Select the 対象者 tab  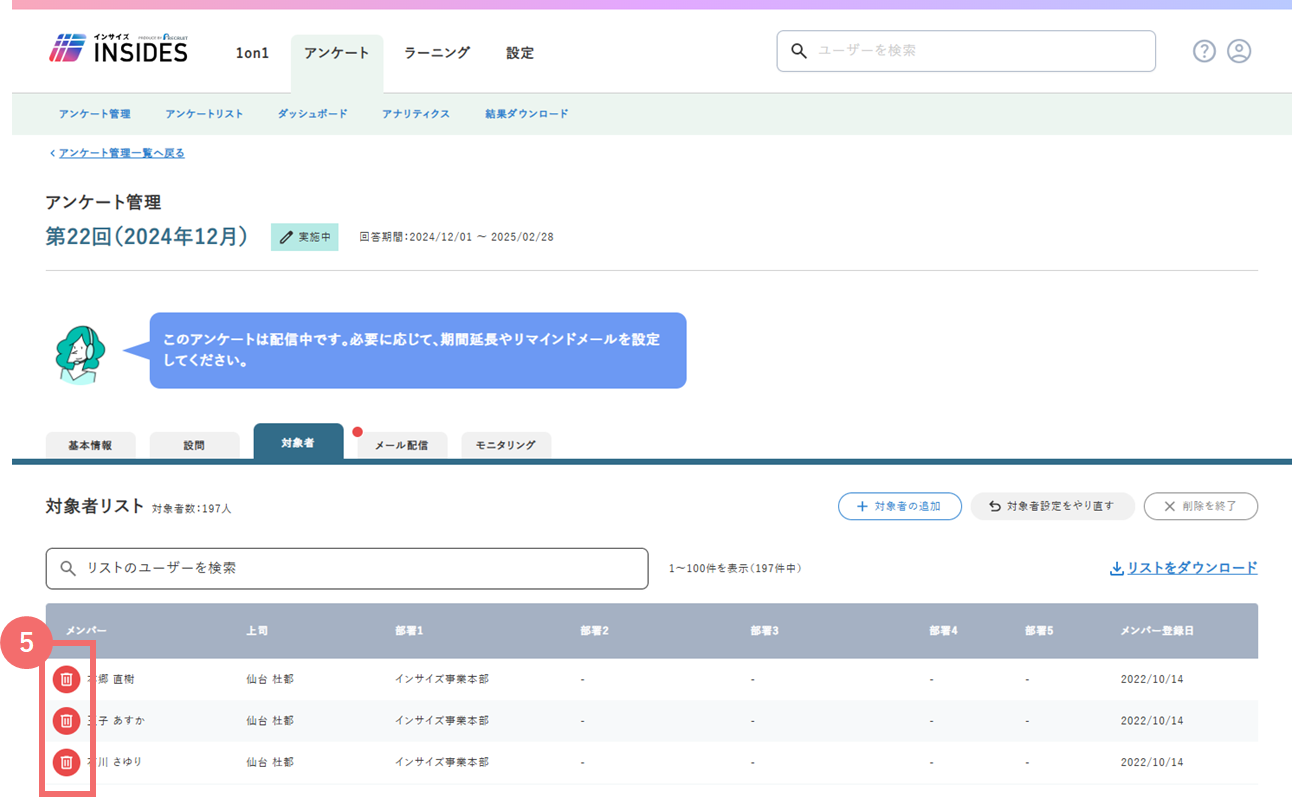coord(299,442)
